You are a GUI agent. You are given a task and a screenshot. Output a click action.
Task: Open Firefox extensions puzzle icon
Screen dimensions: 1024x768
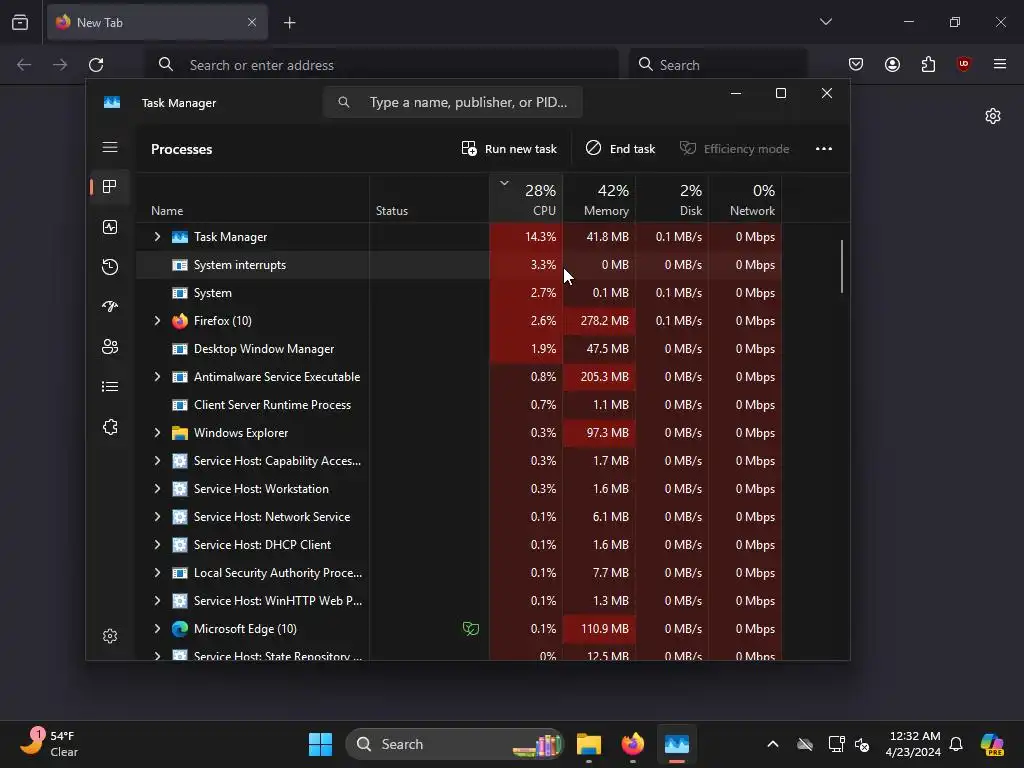click(x=928, y=64)
